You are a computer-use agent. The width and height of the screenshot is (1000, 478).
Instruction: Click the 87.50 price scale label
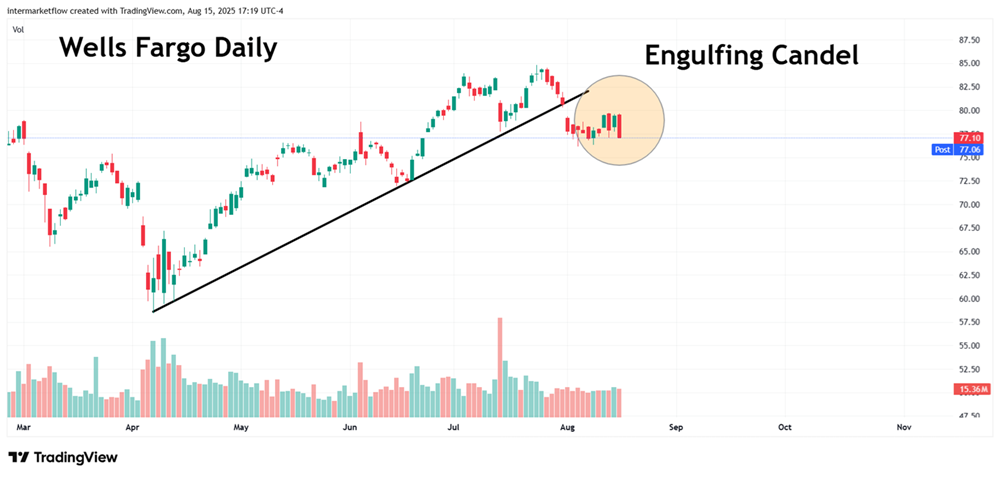coord(967,41)
